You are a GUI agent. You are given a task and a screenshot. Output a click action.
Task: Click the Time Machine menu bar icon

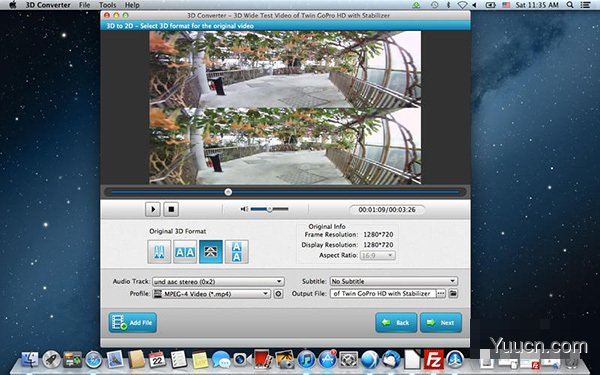coord(434,5)
